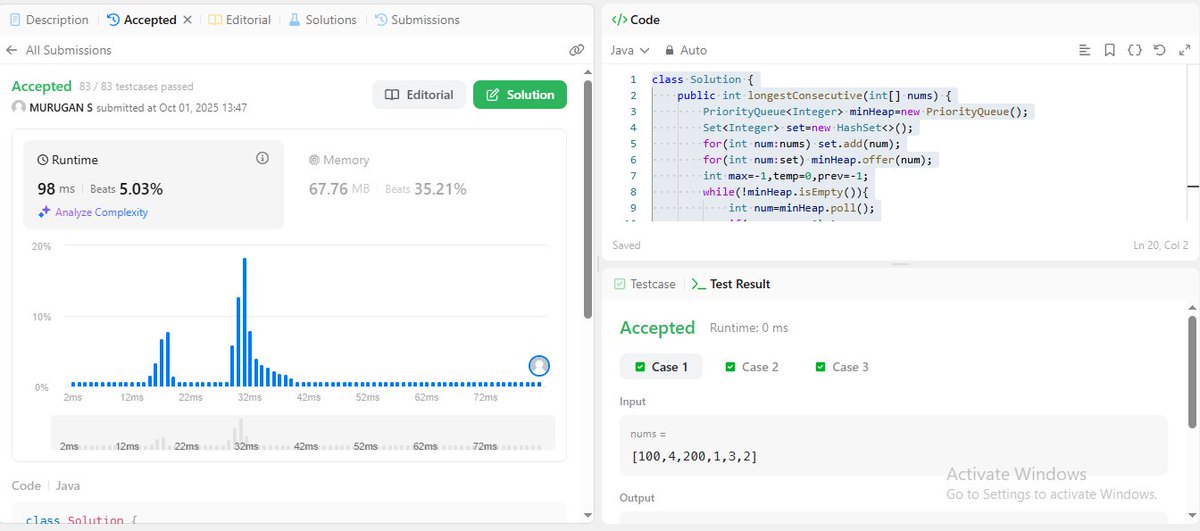Switch to the Editorial tab
This screenshot has height=531, width=1200.
click(x=240, y=20)
